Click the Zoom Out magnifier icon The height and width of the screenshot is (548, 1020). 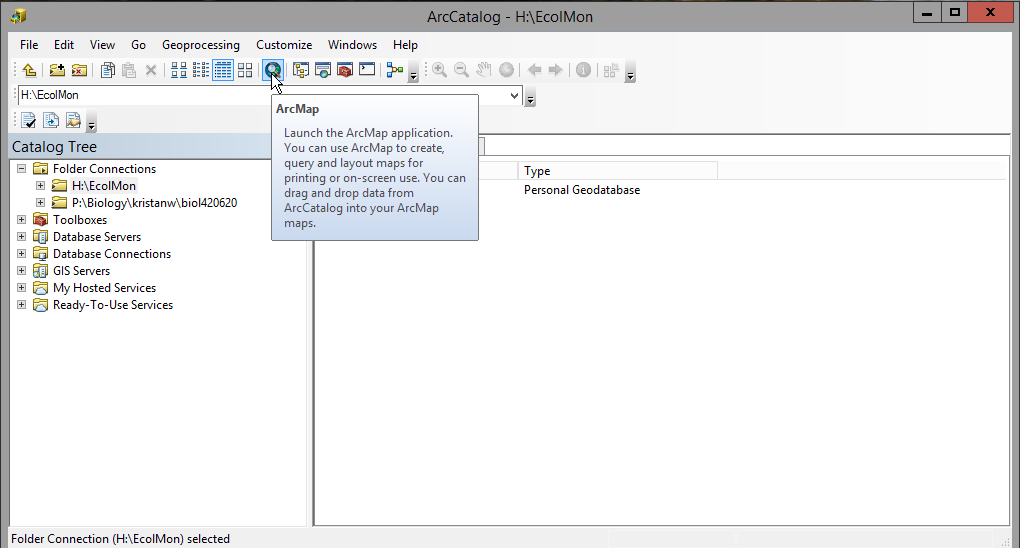pos(461,70)
